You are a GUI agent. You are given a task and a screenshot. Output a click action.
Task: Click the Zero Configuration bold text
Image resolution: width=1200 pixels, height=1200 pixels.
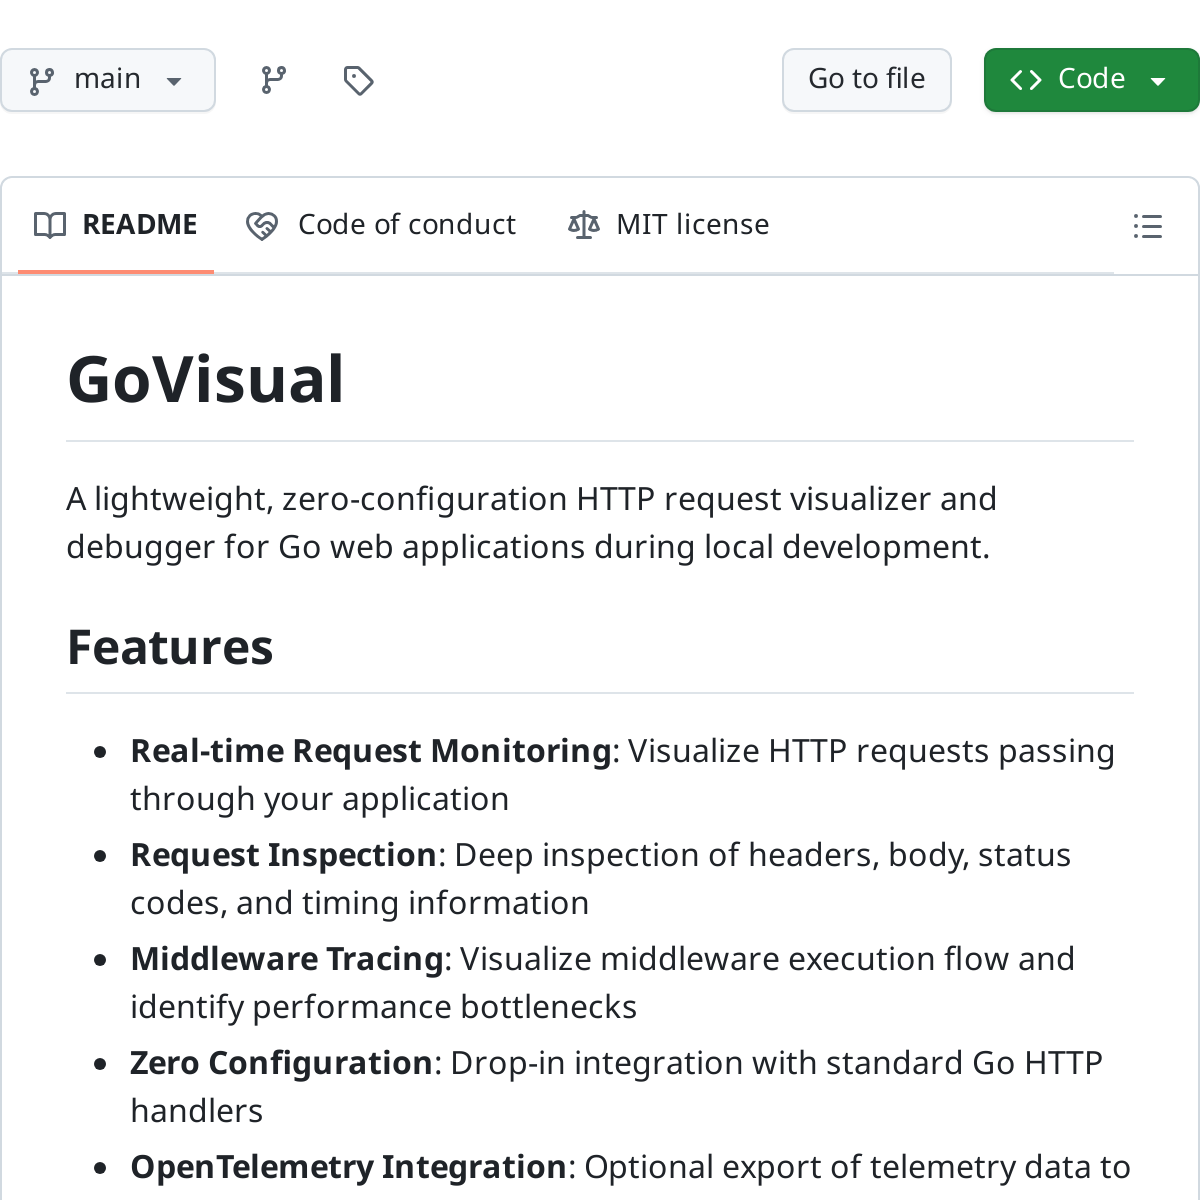click(x=281, y=1063)
